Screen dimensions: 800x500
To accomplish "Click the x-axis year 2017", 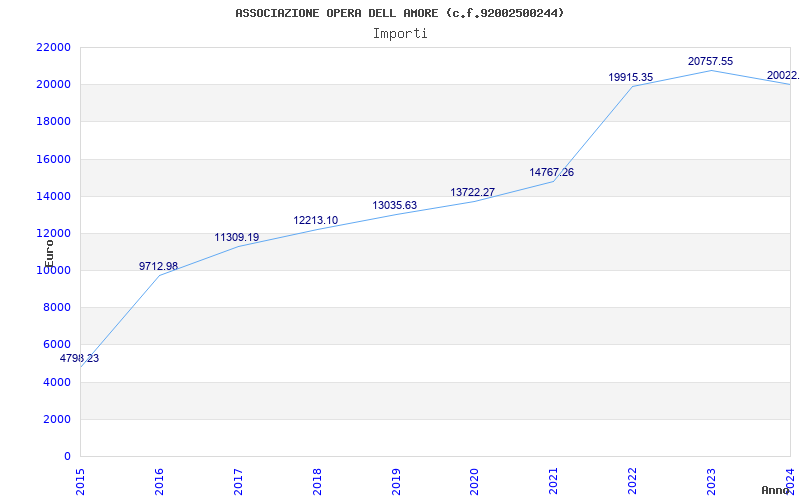I will click(x=238, y=481).
